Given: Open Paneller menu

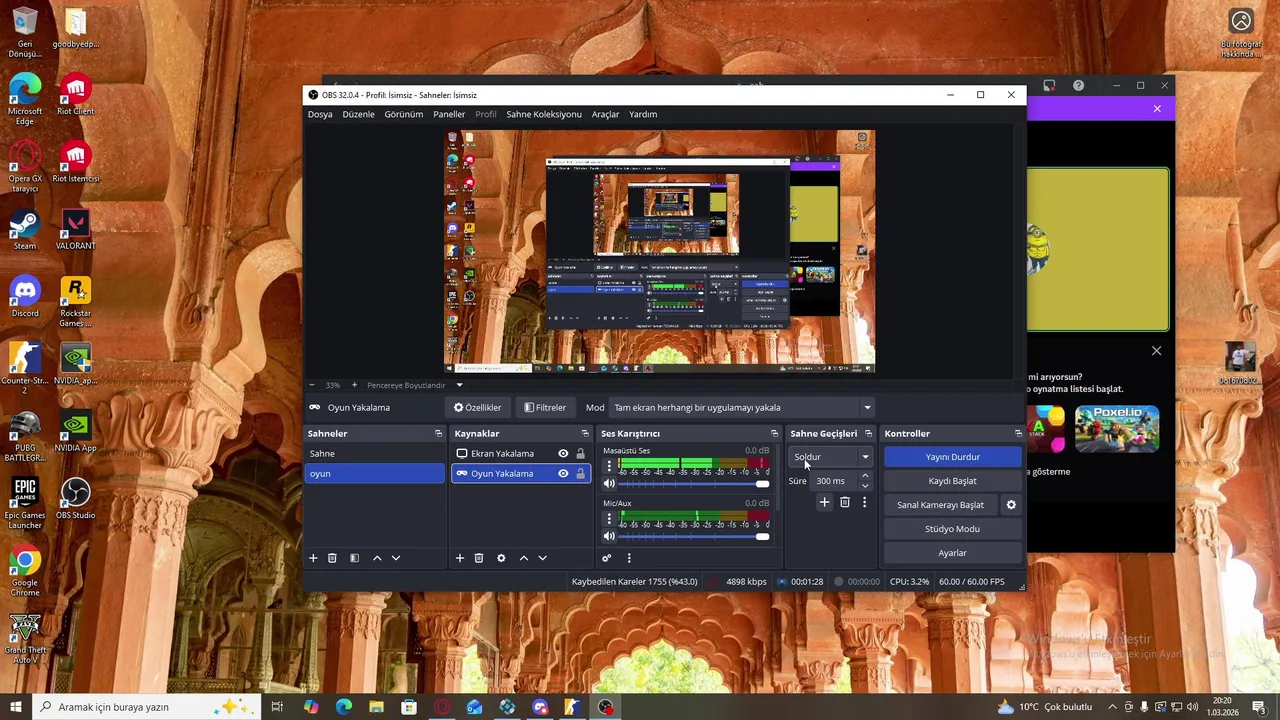Looking at the screenshot, I should point(449,114).
